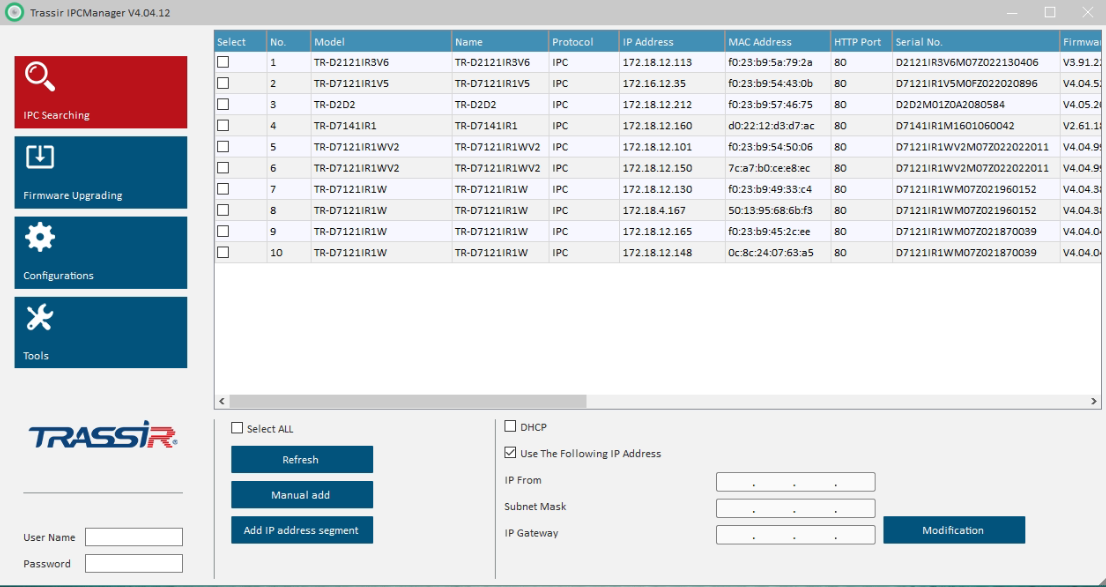
Task: Select the checkbox for device No. 1
Action: (223, 62)
